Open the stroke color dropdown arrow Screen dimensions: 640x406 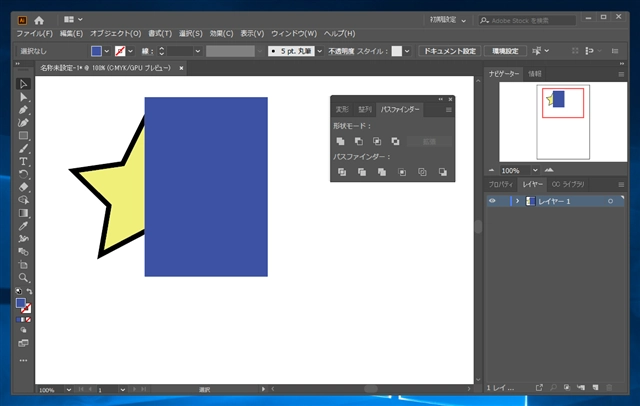pos(131,51)
